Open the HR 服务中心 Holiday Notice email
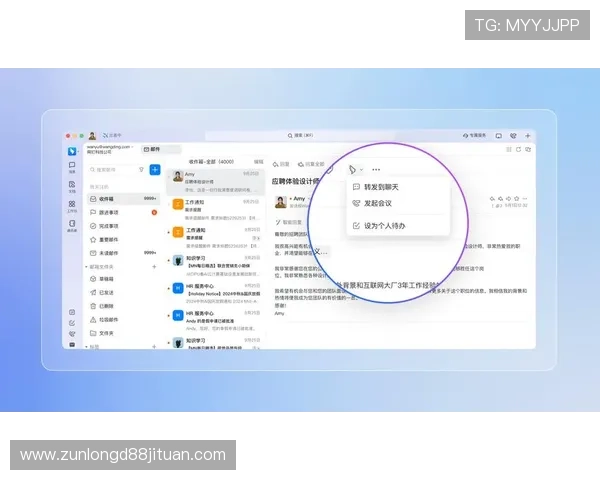Viewport: 600px width, 480px height. click(215, 294)
